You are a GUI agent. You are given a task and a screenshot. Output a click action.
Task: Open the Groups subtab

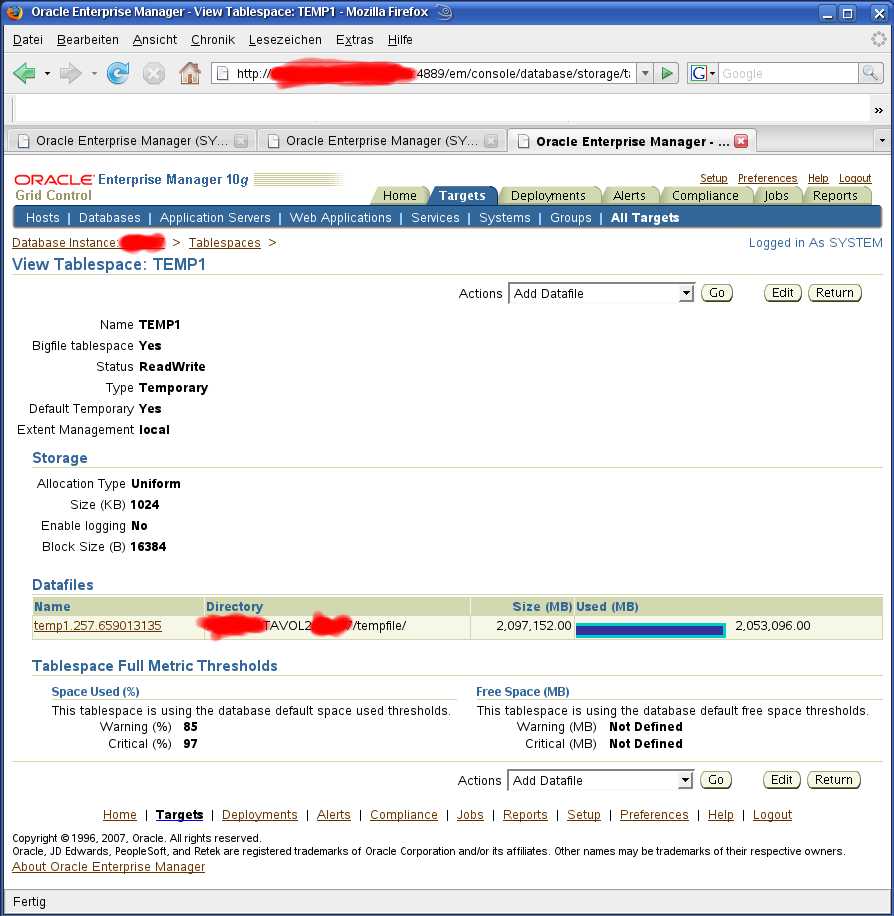click(571, 218)
